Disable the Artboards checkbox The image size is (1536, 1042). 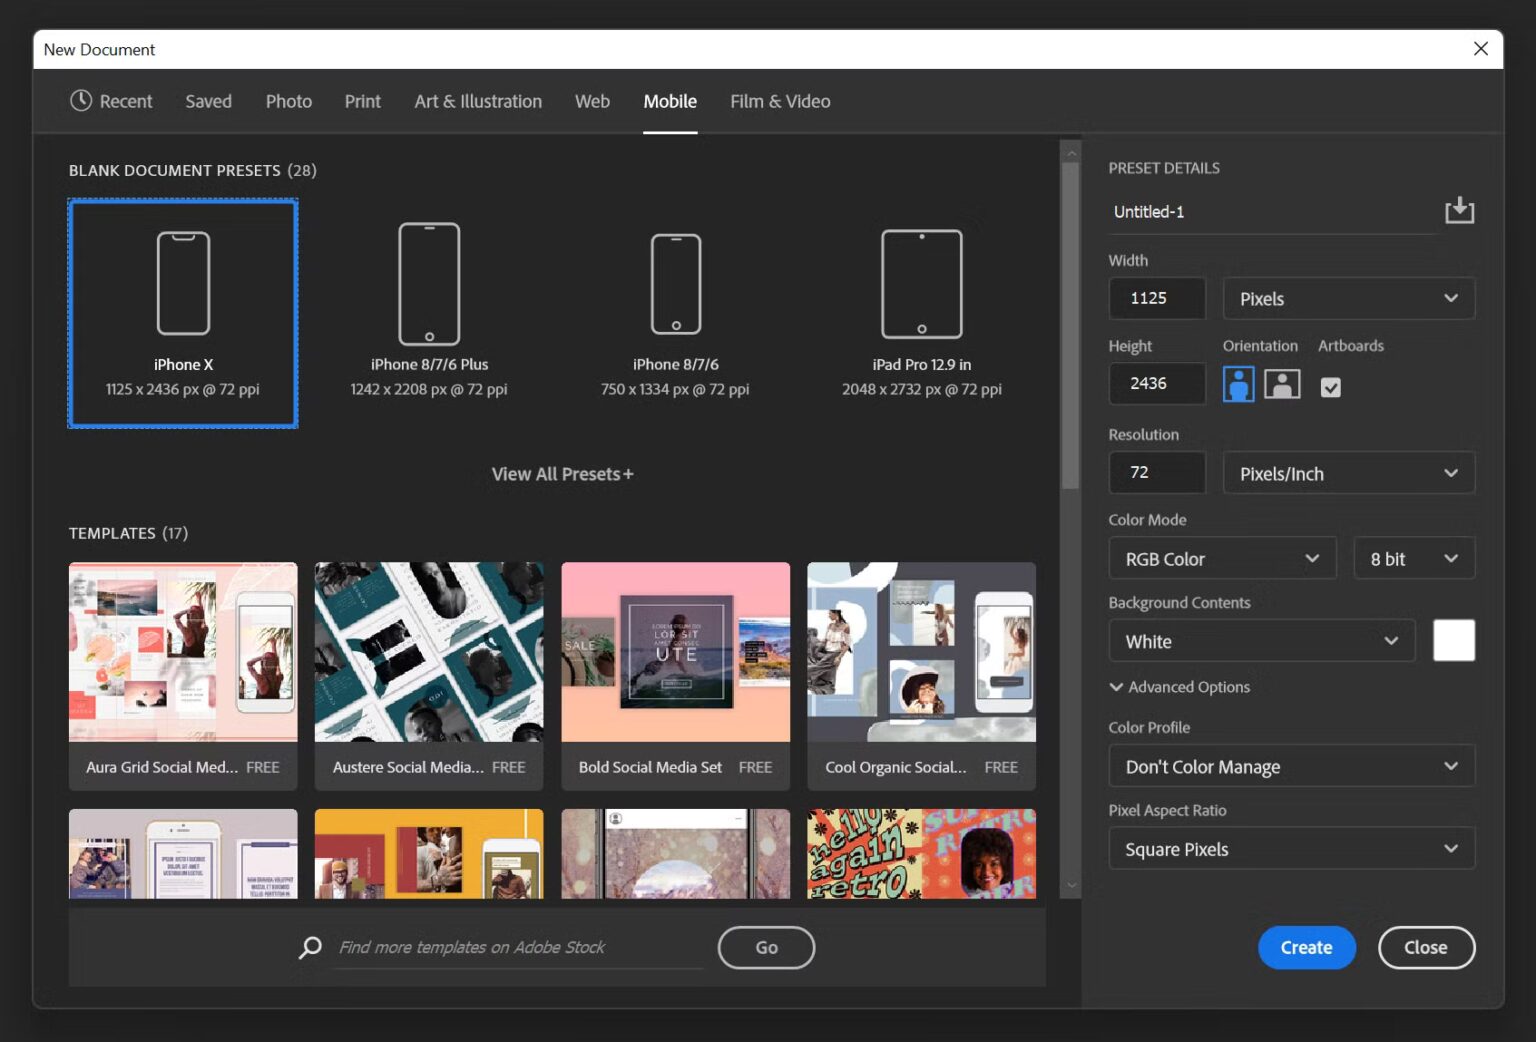1330,386
